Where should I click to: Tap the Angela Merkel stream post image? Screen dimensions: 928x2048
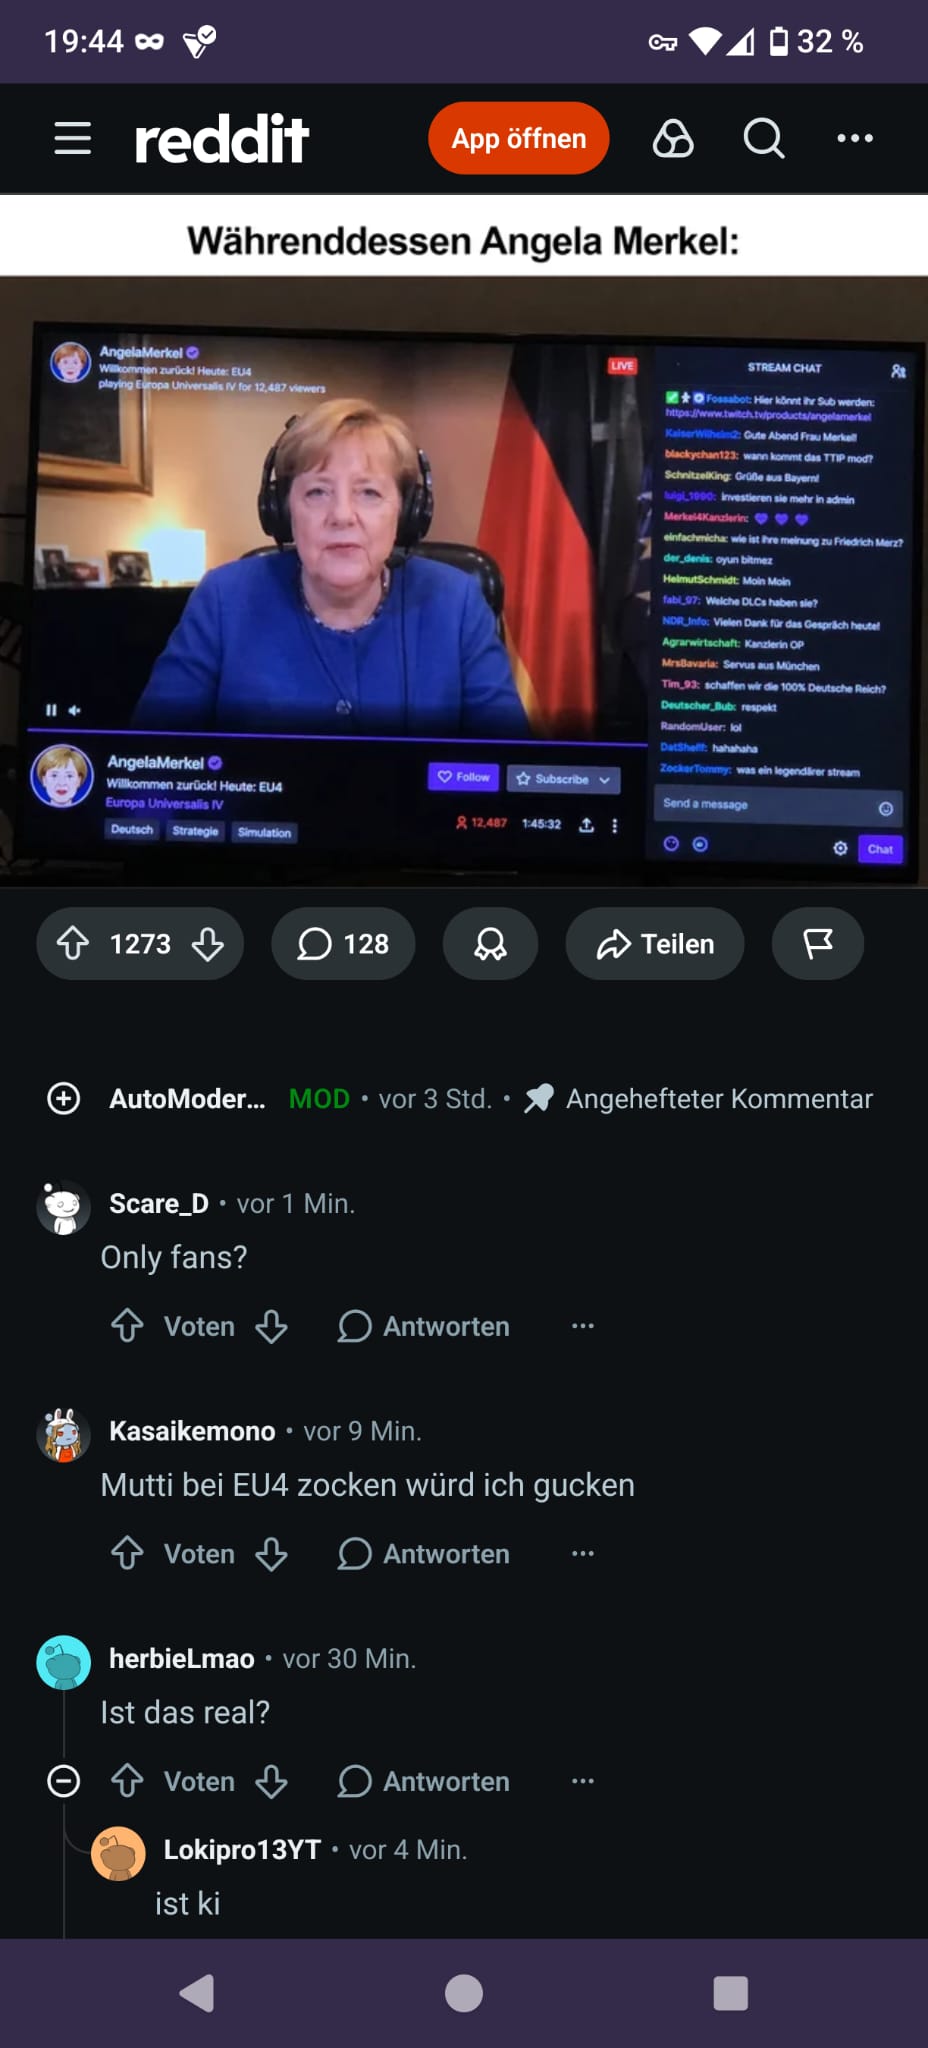pyautogui.click(x=464, y=582)
